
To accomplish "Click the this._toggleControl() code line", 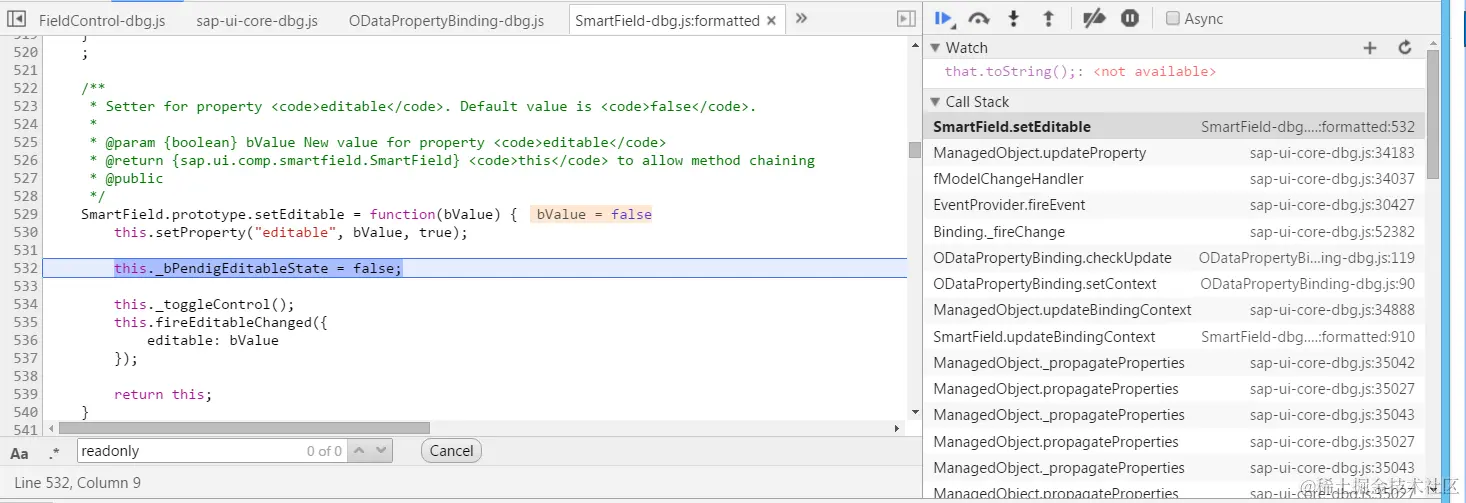I will (x=205, y=304).
